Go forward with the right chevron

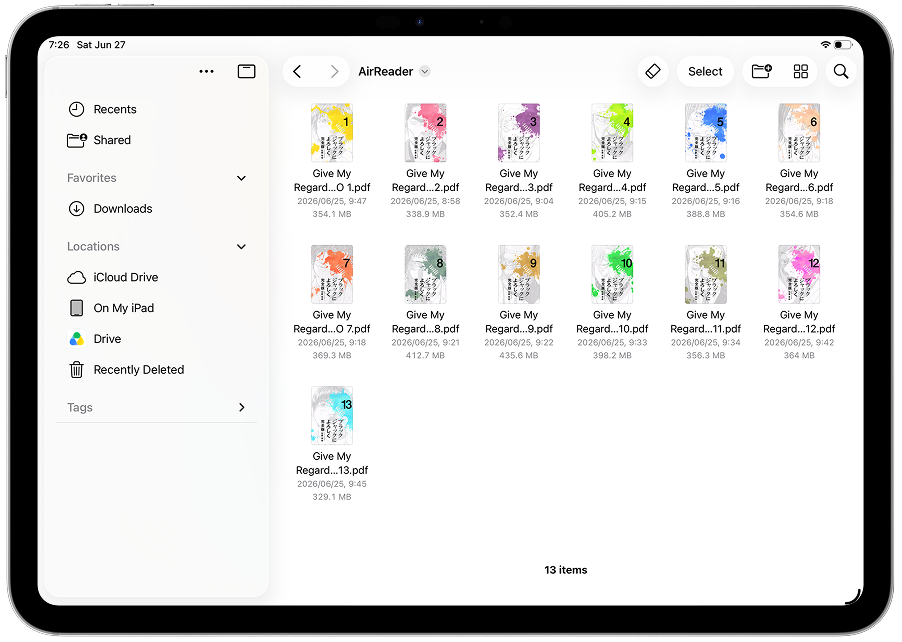click(x=334, y=71)
